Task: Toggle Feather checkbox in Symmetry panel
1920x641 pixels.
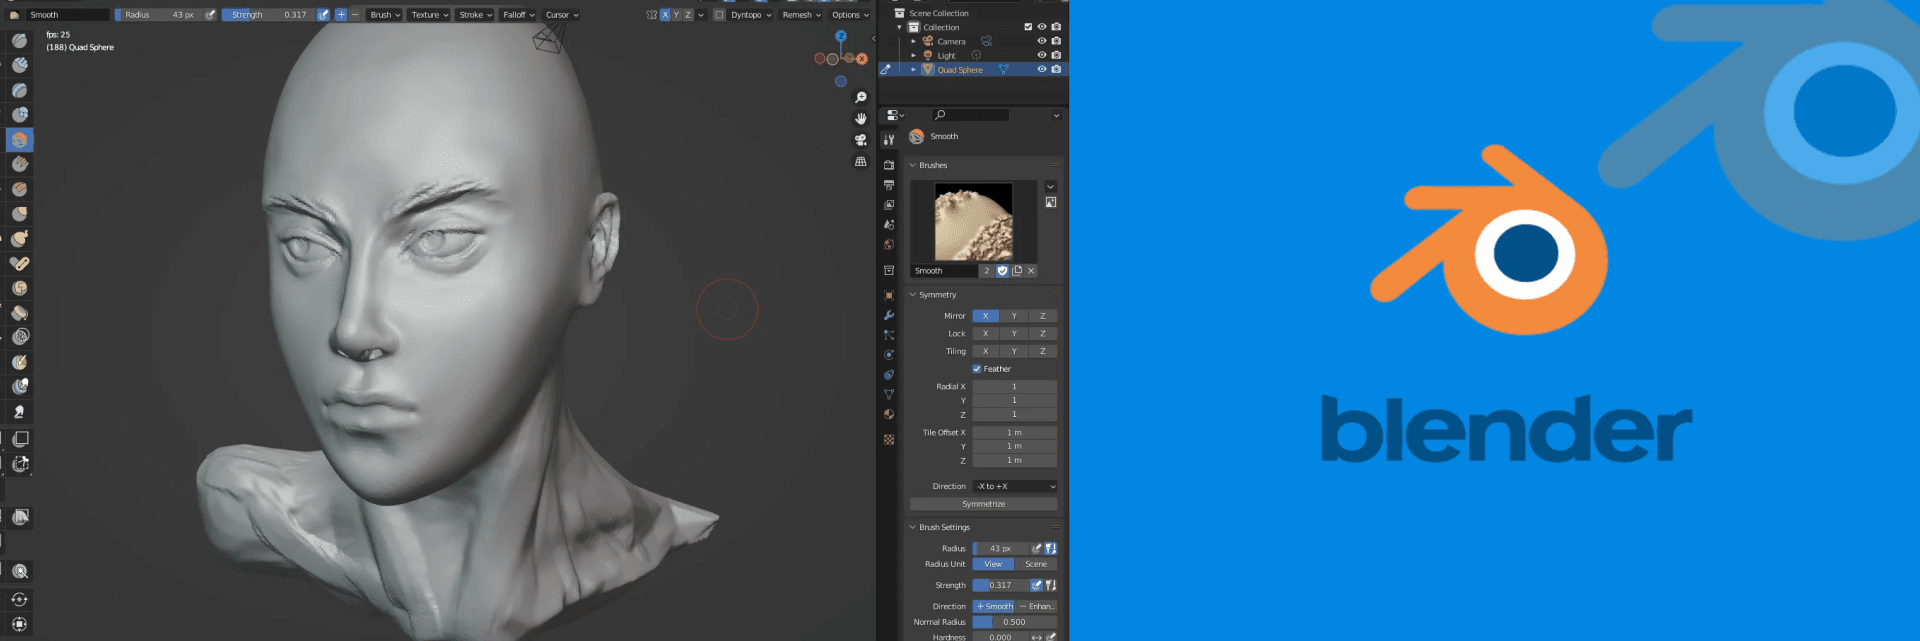Action: coord(977,369)
